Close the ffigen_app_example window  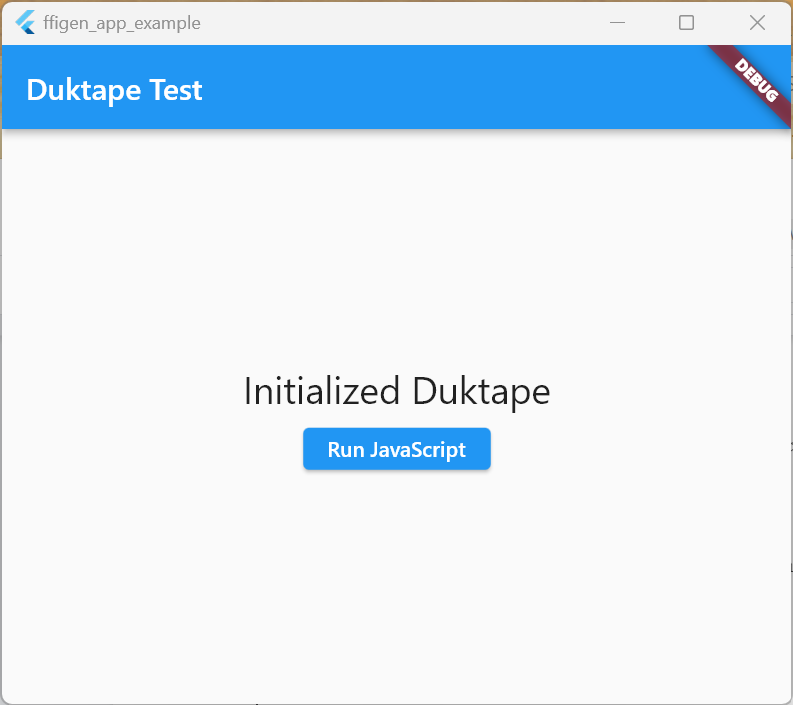tap(757, 22)
